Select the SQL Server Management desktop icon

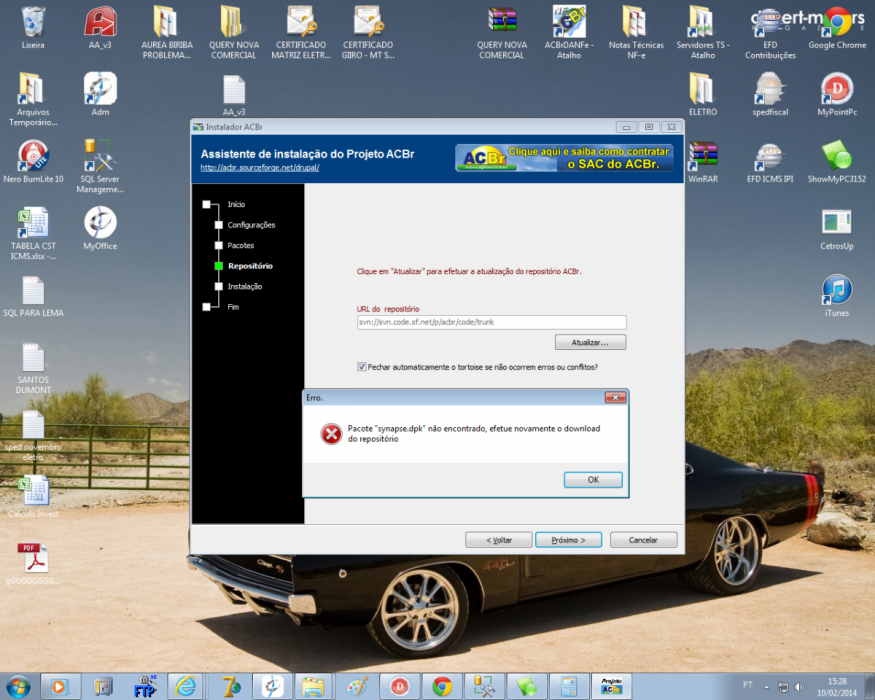[x=100, y=166]
